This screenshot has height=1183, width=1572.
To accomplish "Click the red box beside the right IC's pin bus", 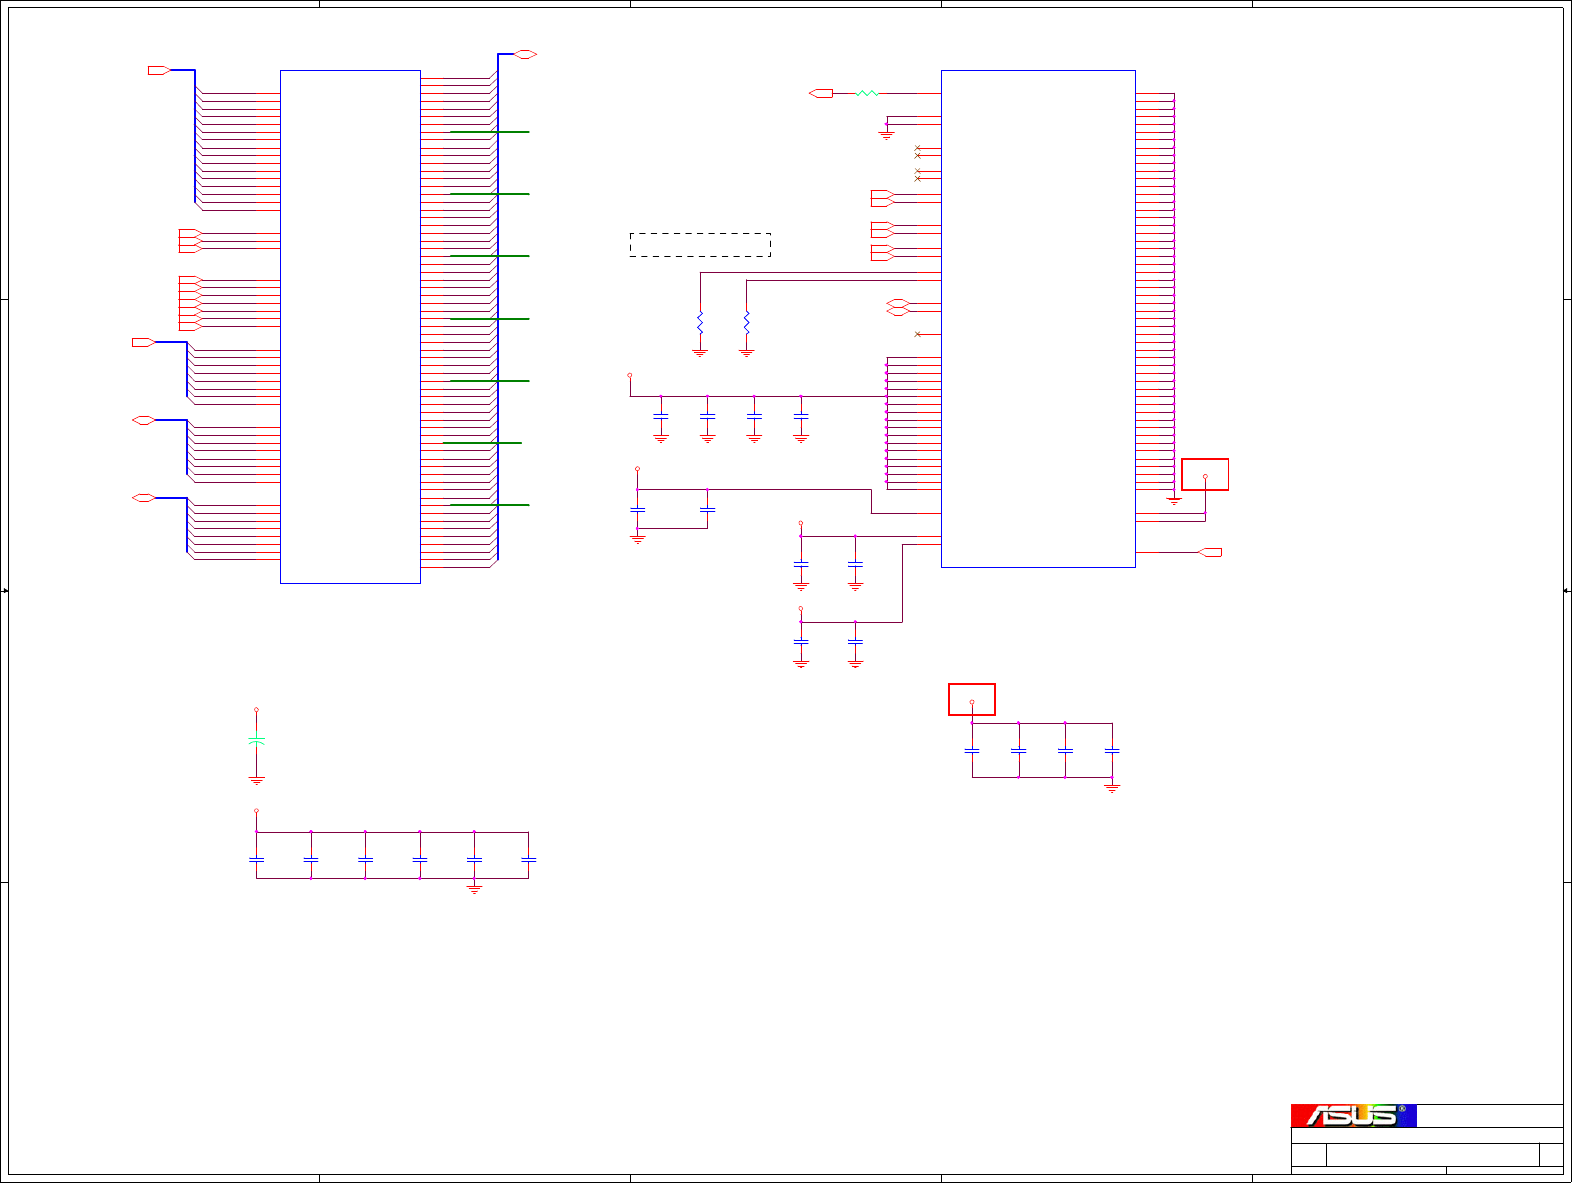I will pyautogui.click(x=1205, y=474).
